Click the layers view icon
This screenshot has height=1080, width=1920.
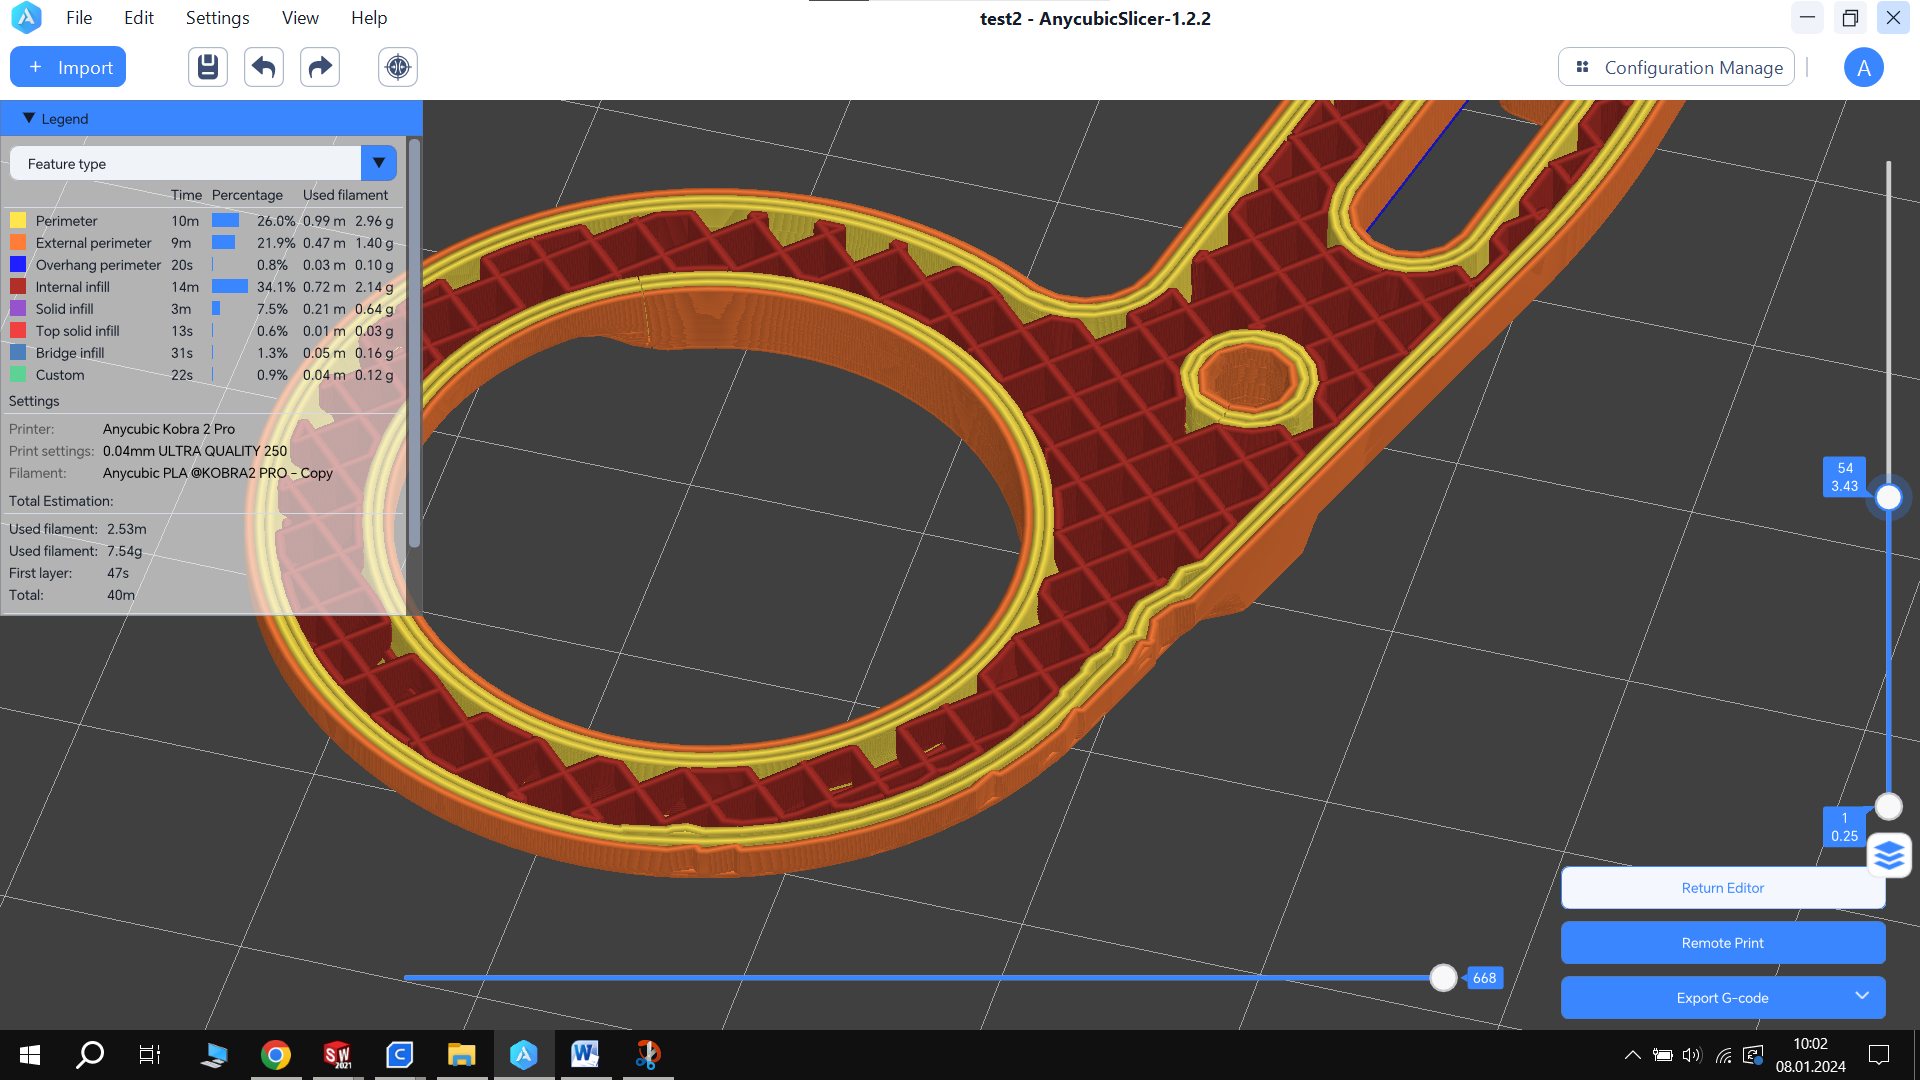point(1889,856)
